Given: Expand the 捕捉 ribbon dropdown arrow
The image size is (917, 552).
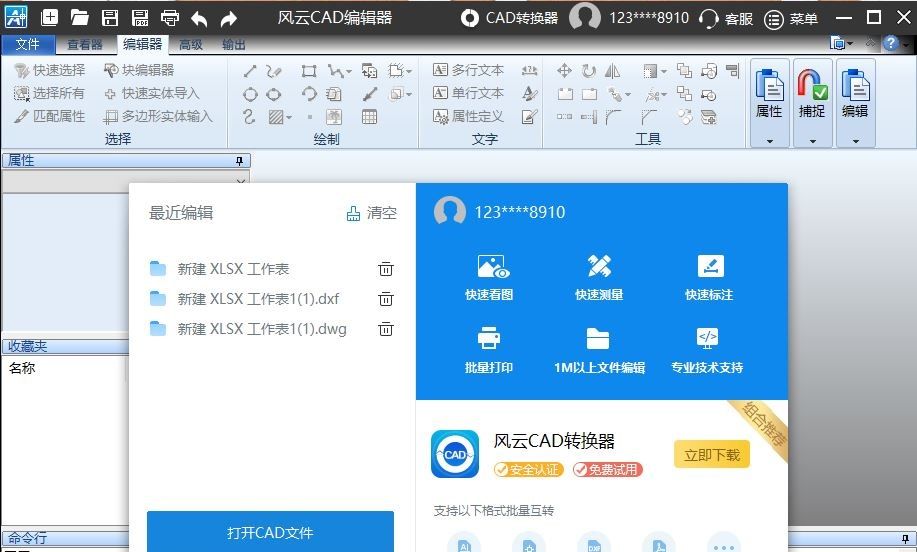Looking at the screenshot, I should click(812, 141).
